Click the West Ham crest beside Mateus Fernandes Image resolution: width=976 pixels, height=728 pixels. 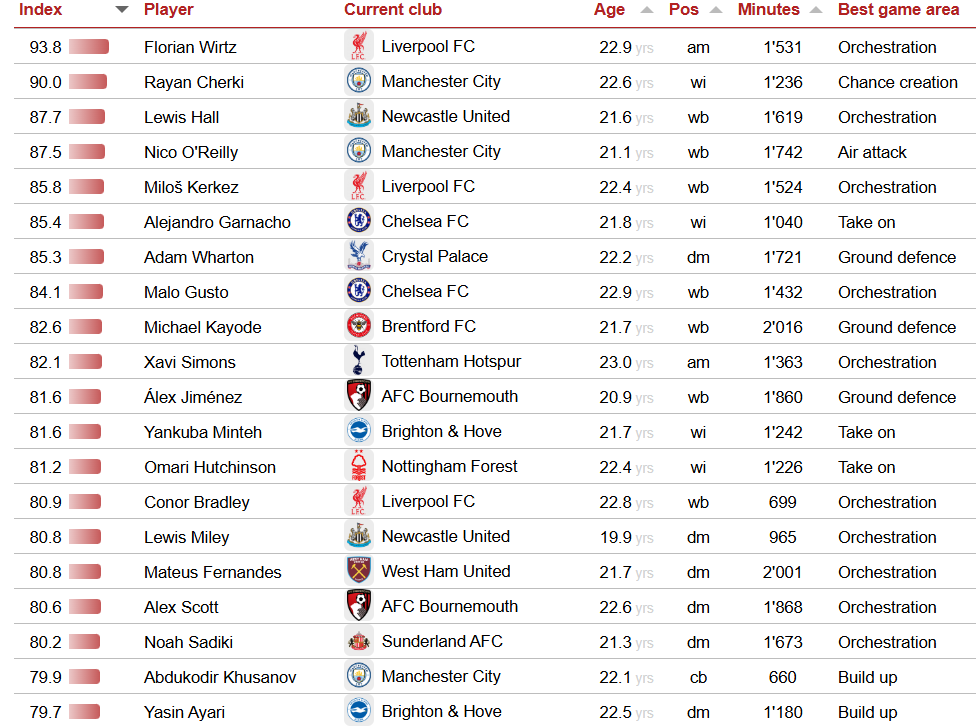tap(359, 571)
